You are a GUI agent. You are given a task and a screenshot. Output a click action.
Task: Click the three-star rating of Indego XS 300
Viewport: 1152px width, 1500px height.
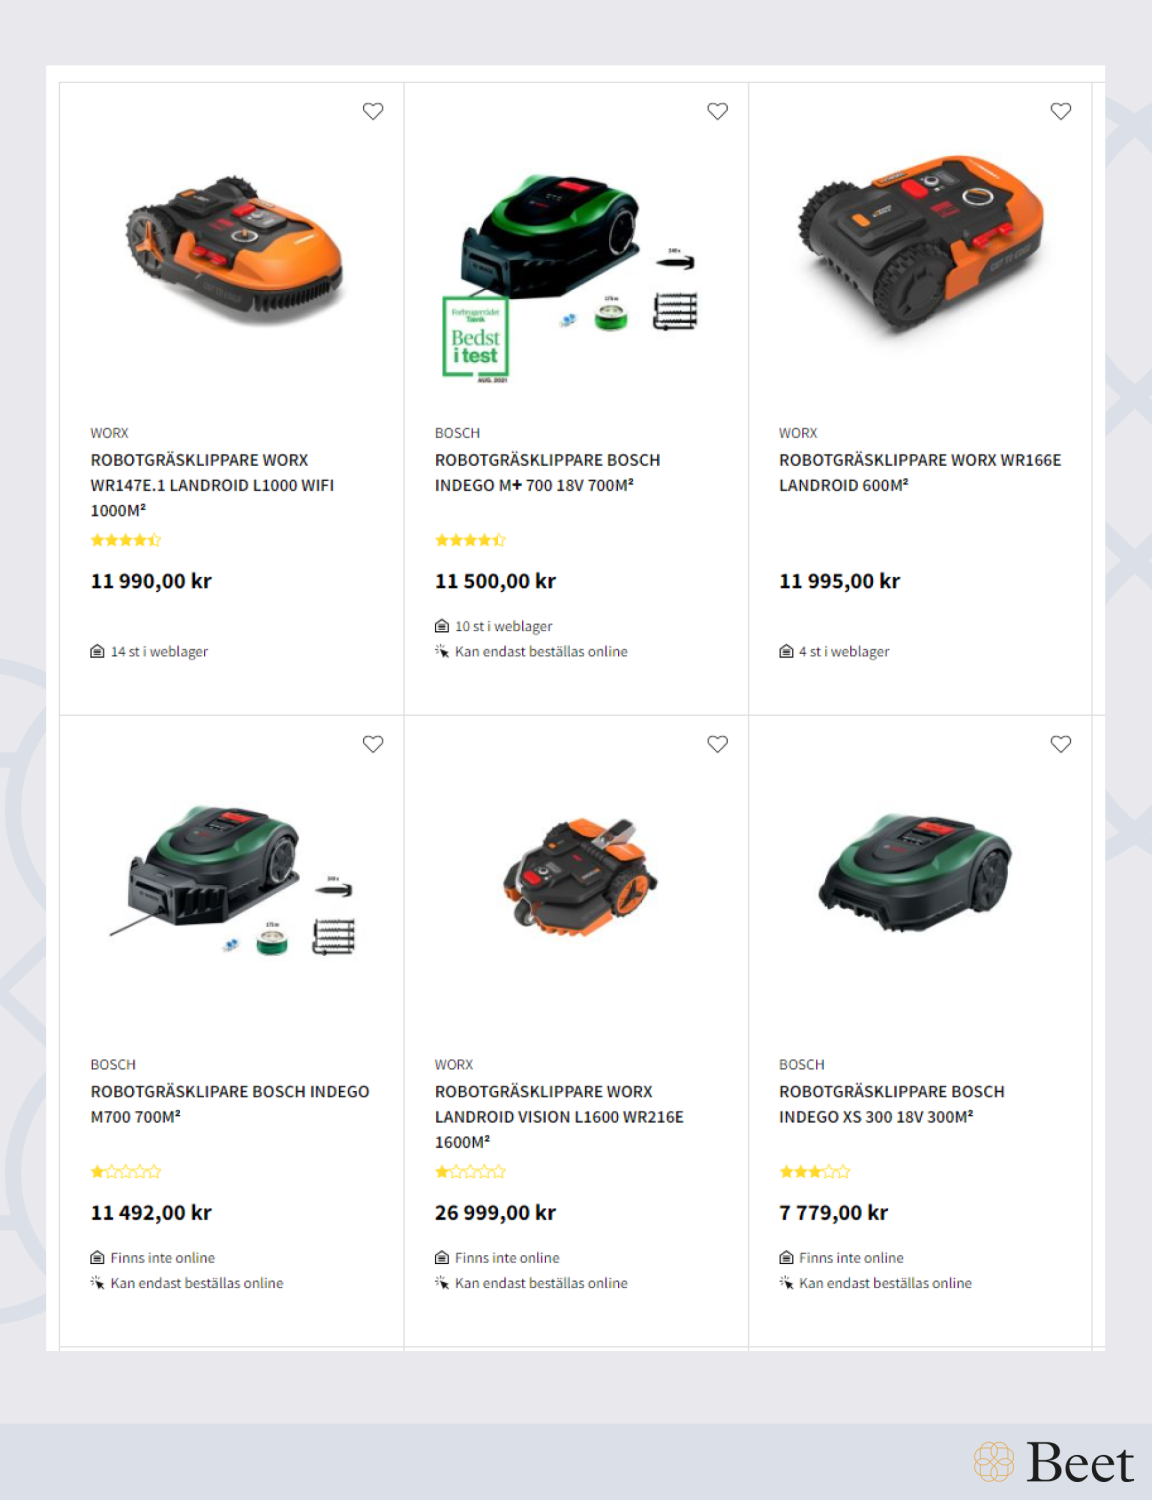pos(815,1172)
